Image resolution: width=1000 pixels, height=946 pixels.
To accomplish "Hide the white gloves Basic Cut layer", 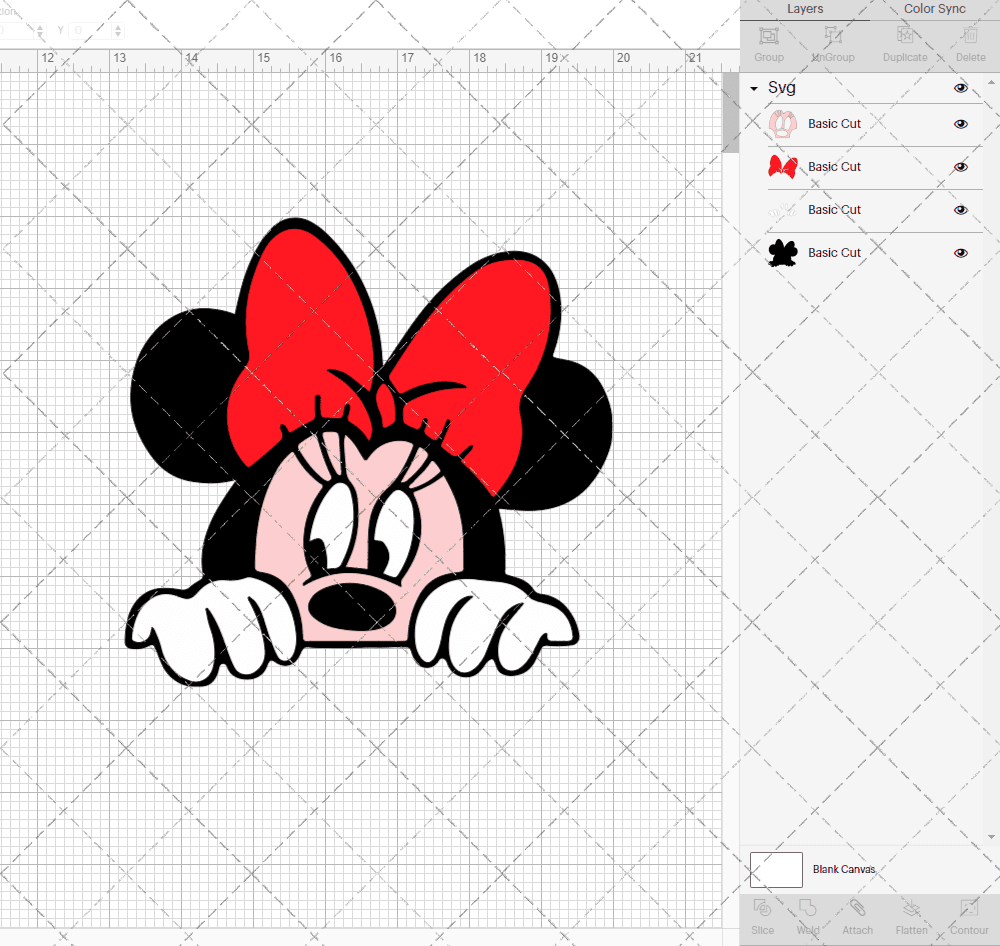I will coord(960,210).
